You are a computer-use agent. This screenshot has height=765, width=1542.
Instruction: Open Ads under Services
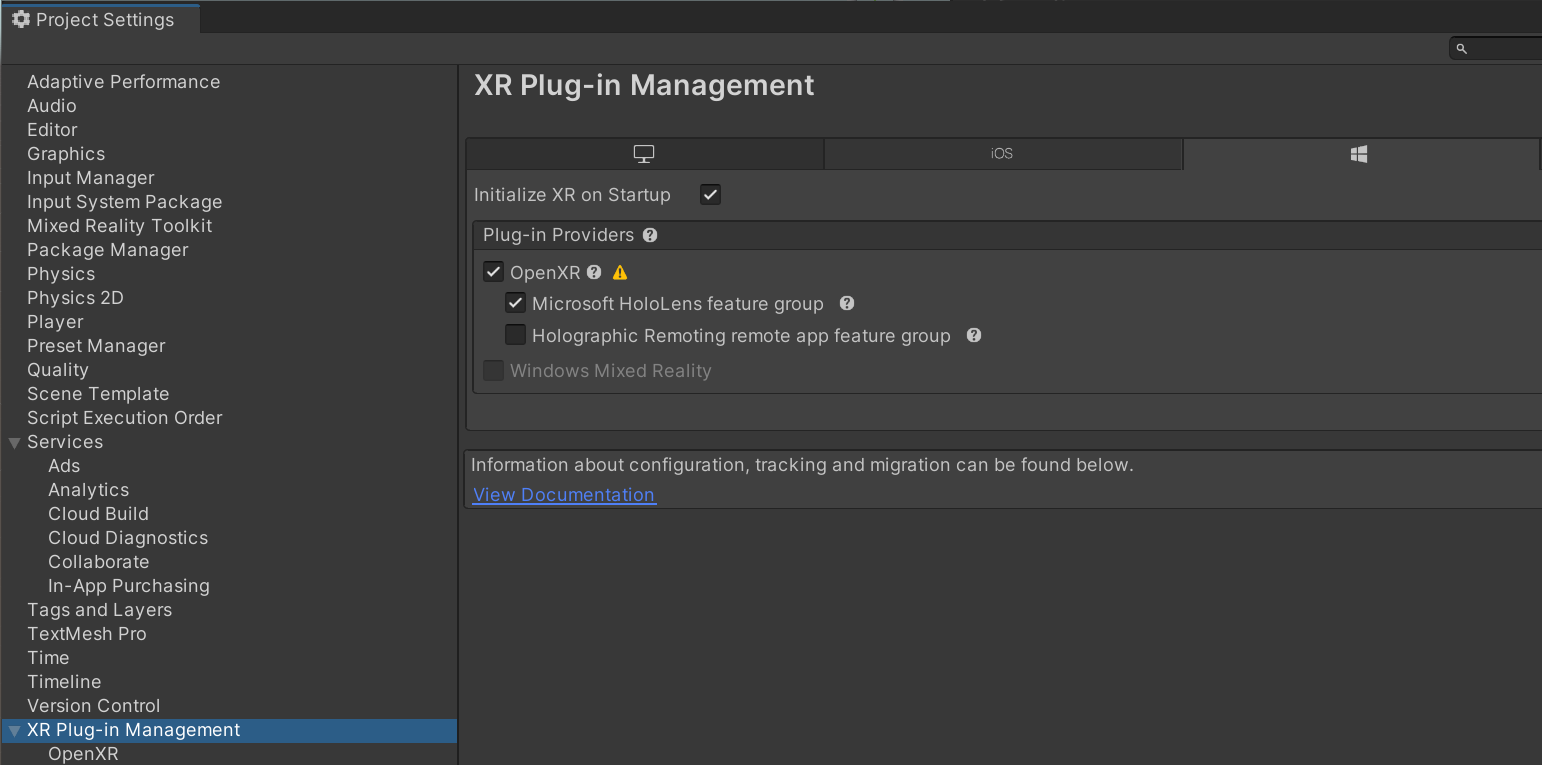64,466
